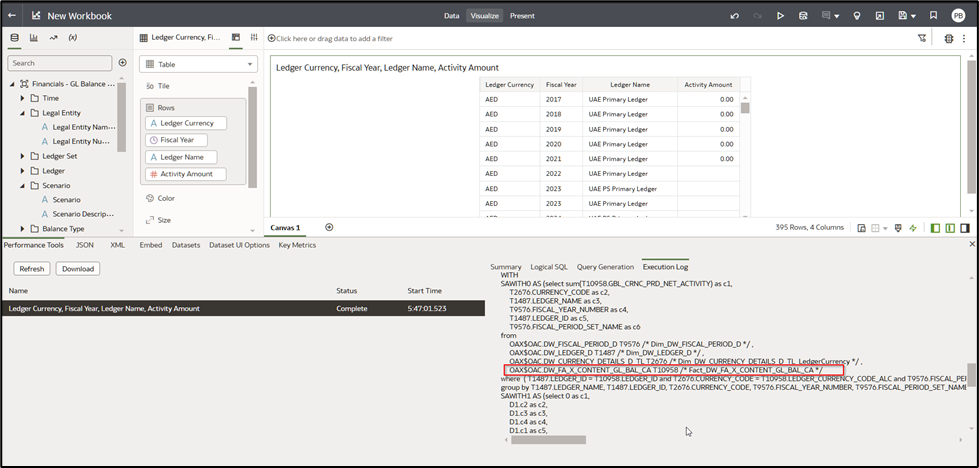
Task: Select the Scenario Description column
Action: pos(83,214)
